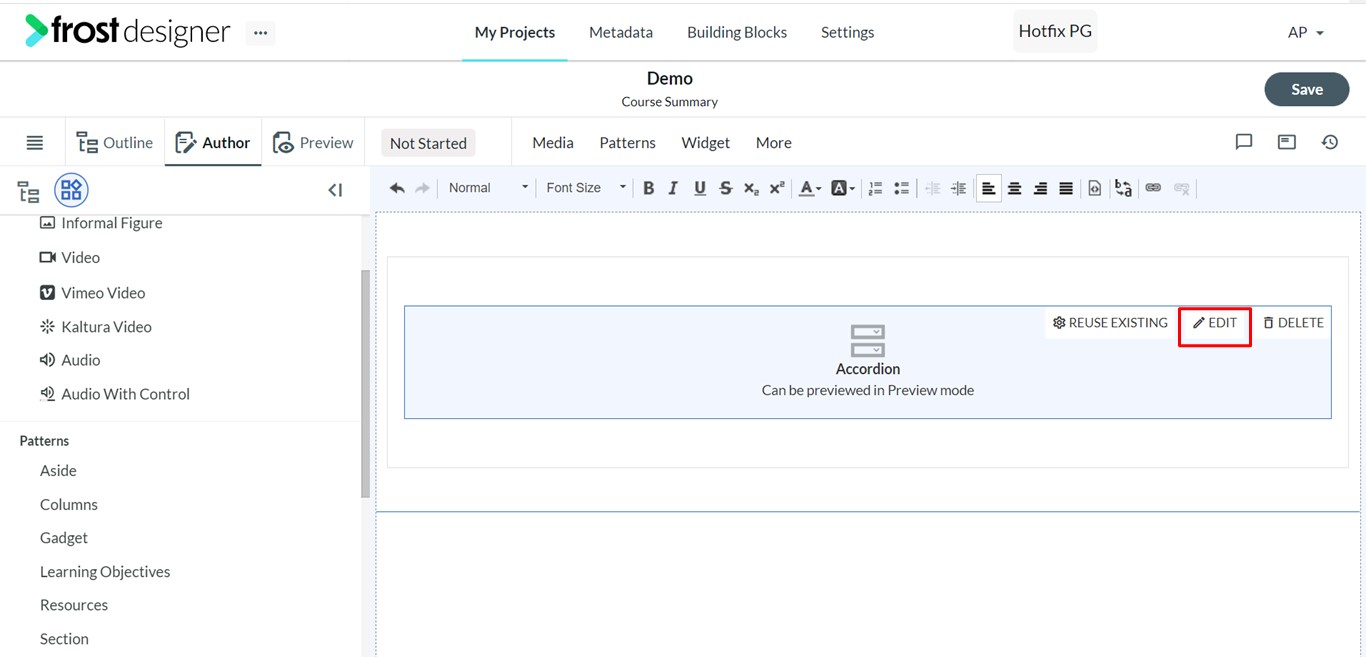Insert a numbered list
Image resolution: width=1366 pixels, height=657 pixels.
point(876,188)
